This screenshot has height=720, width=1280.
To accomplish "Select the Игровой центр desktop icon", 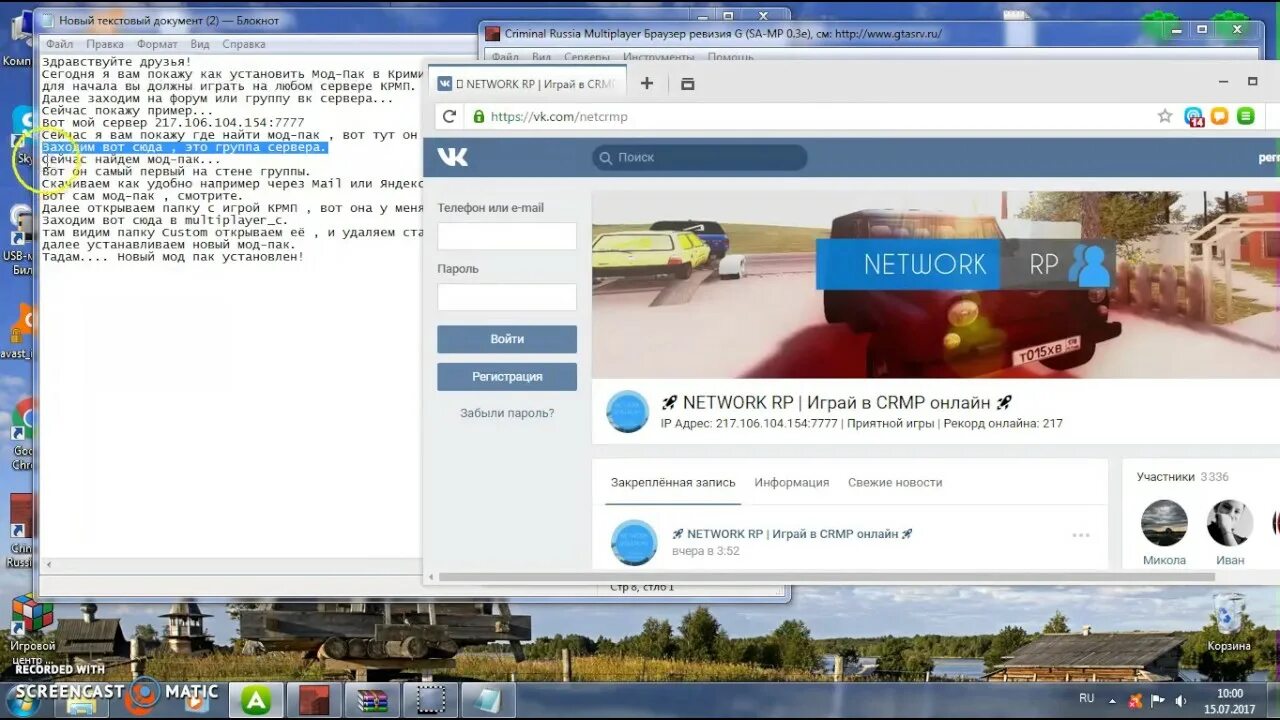I will pos(32,630).
